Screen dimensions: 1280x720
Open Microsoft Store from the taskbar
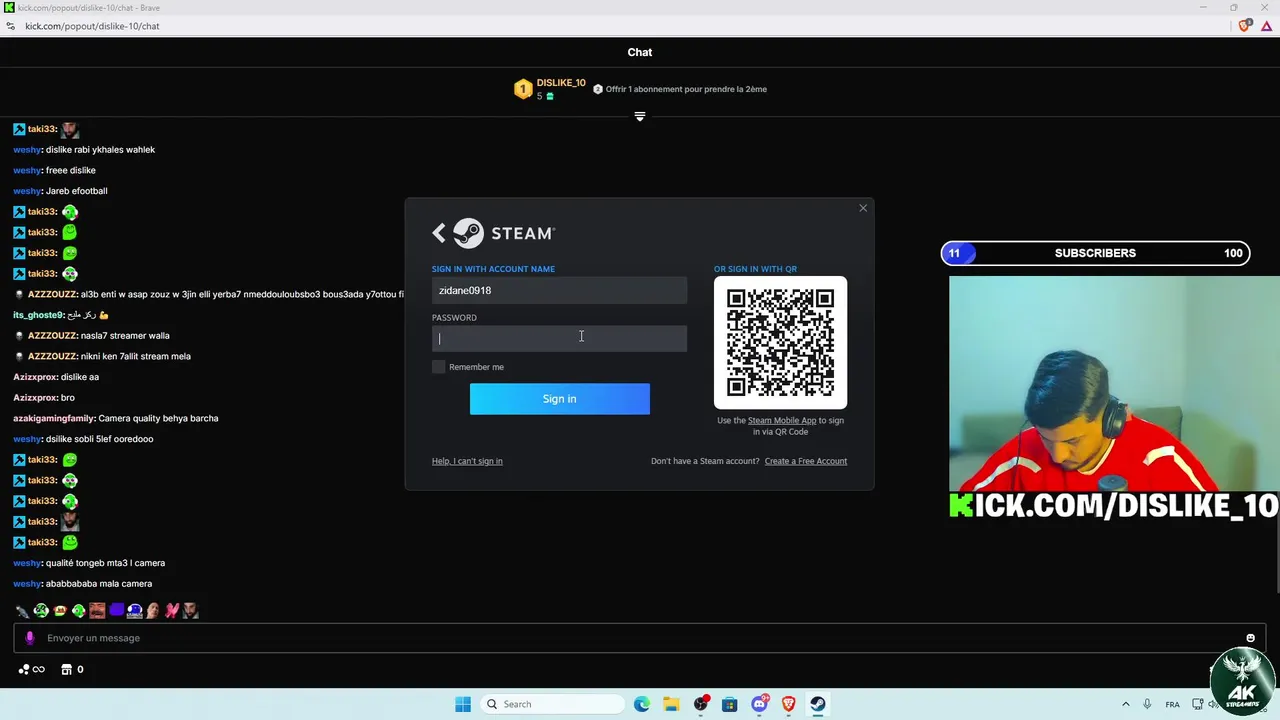730,704
